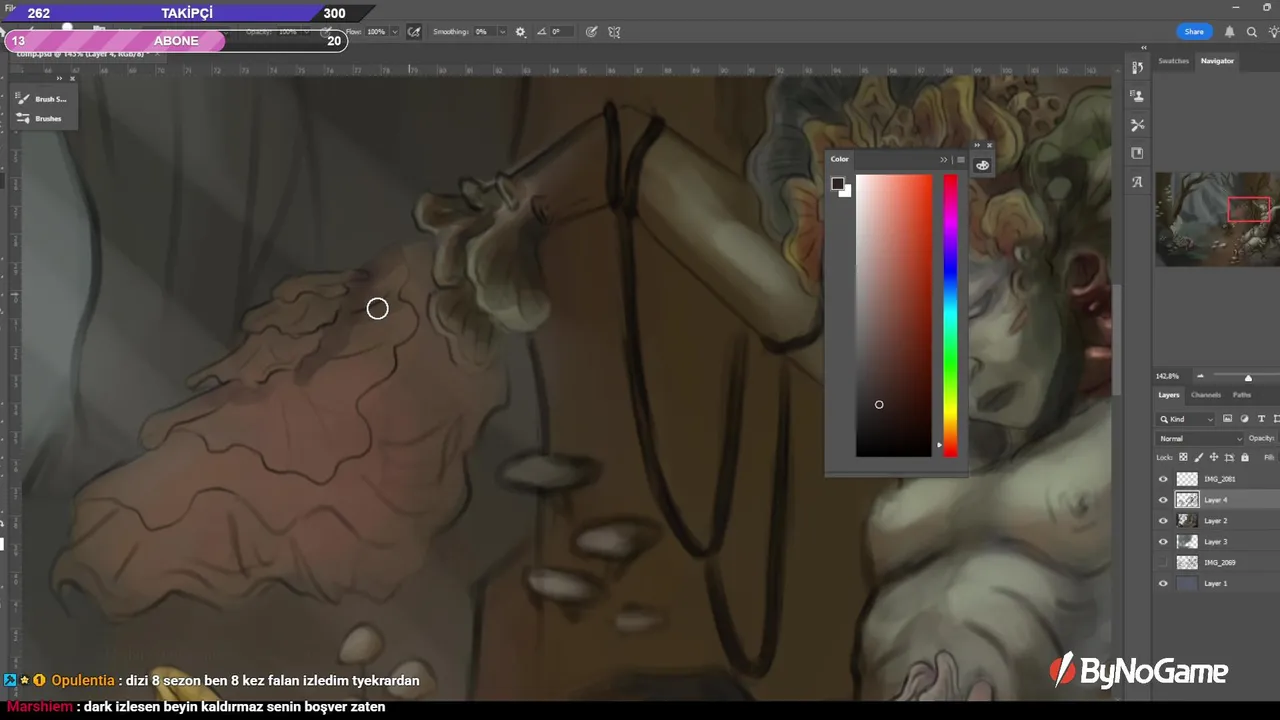Open smoothing options gear
Screen dimensions: 1280x720
coord(520,32)
